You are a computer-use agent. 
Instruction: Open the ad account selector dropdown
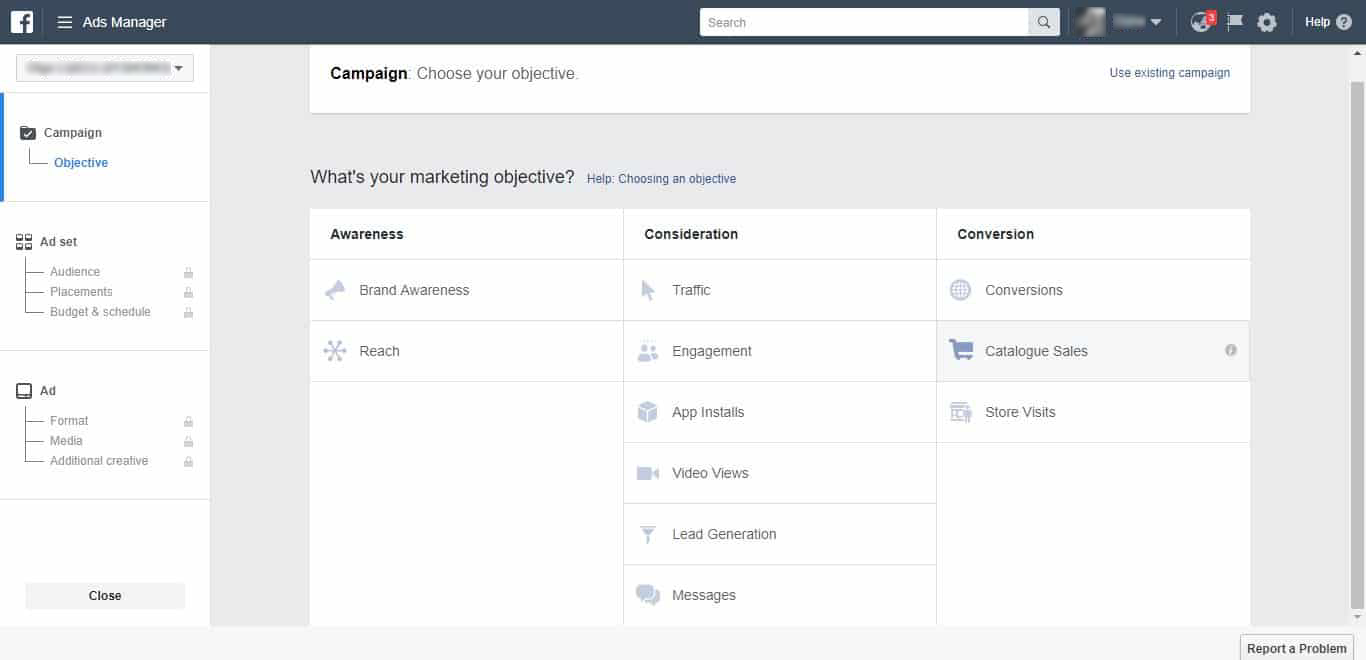[x=105, y=68]
